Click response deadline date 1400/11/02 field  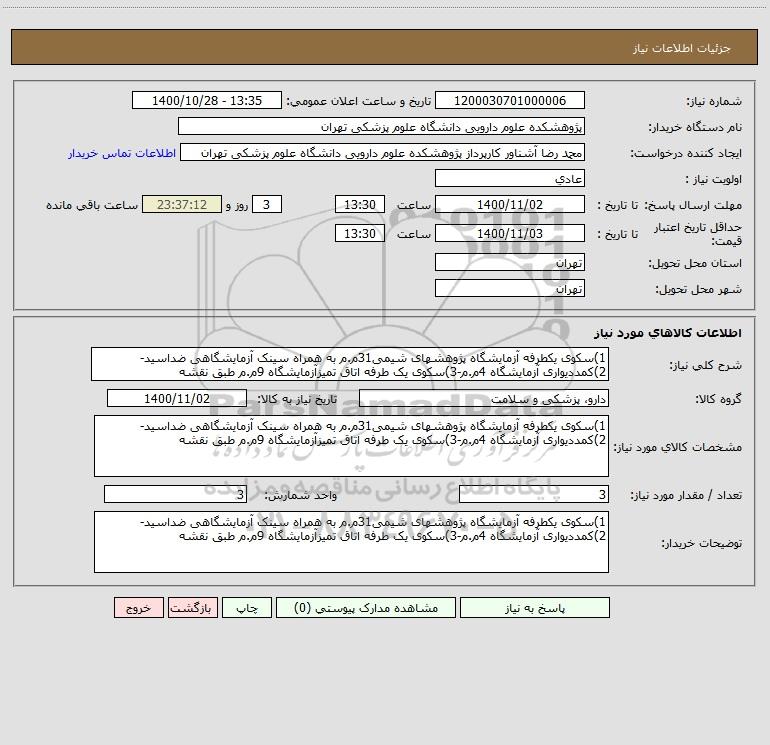tap(510, 204)
